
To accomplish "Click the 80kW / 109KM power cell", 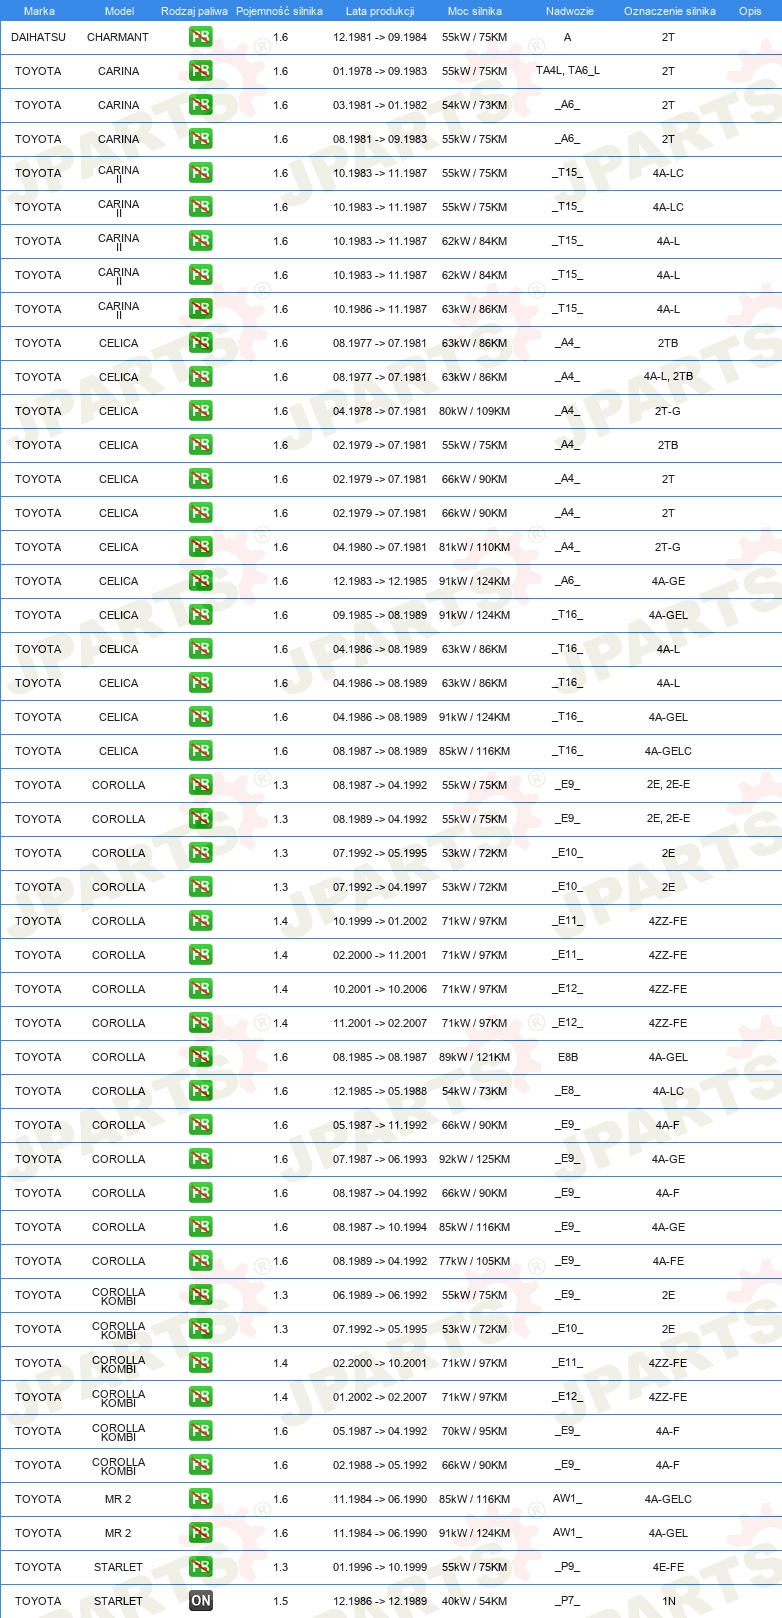I will click(474, 411).
